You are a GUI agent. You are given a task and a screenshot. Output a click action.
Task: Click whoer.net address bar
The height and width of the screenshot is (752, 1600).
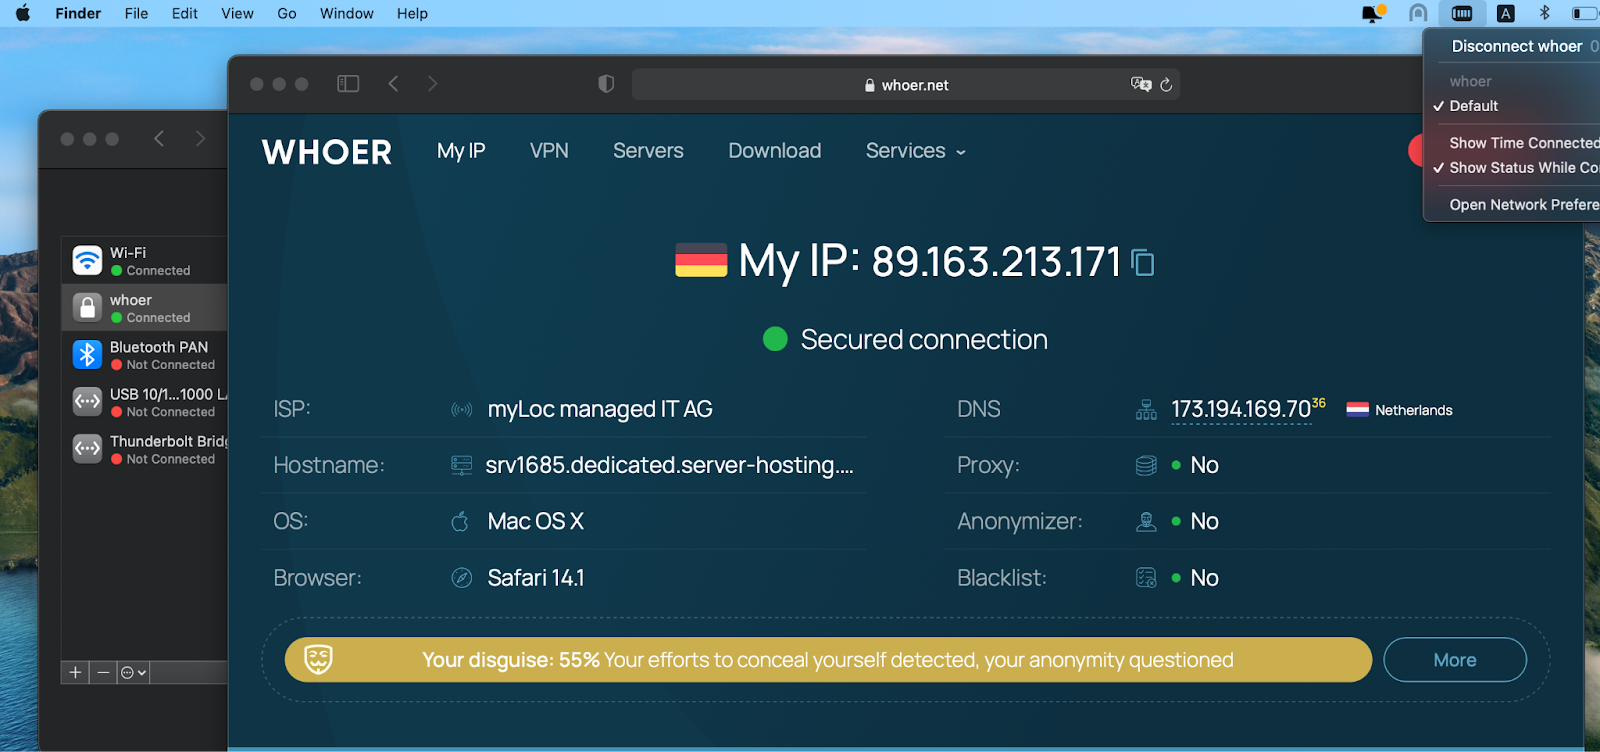click(x=906, y=85)
